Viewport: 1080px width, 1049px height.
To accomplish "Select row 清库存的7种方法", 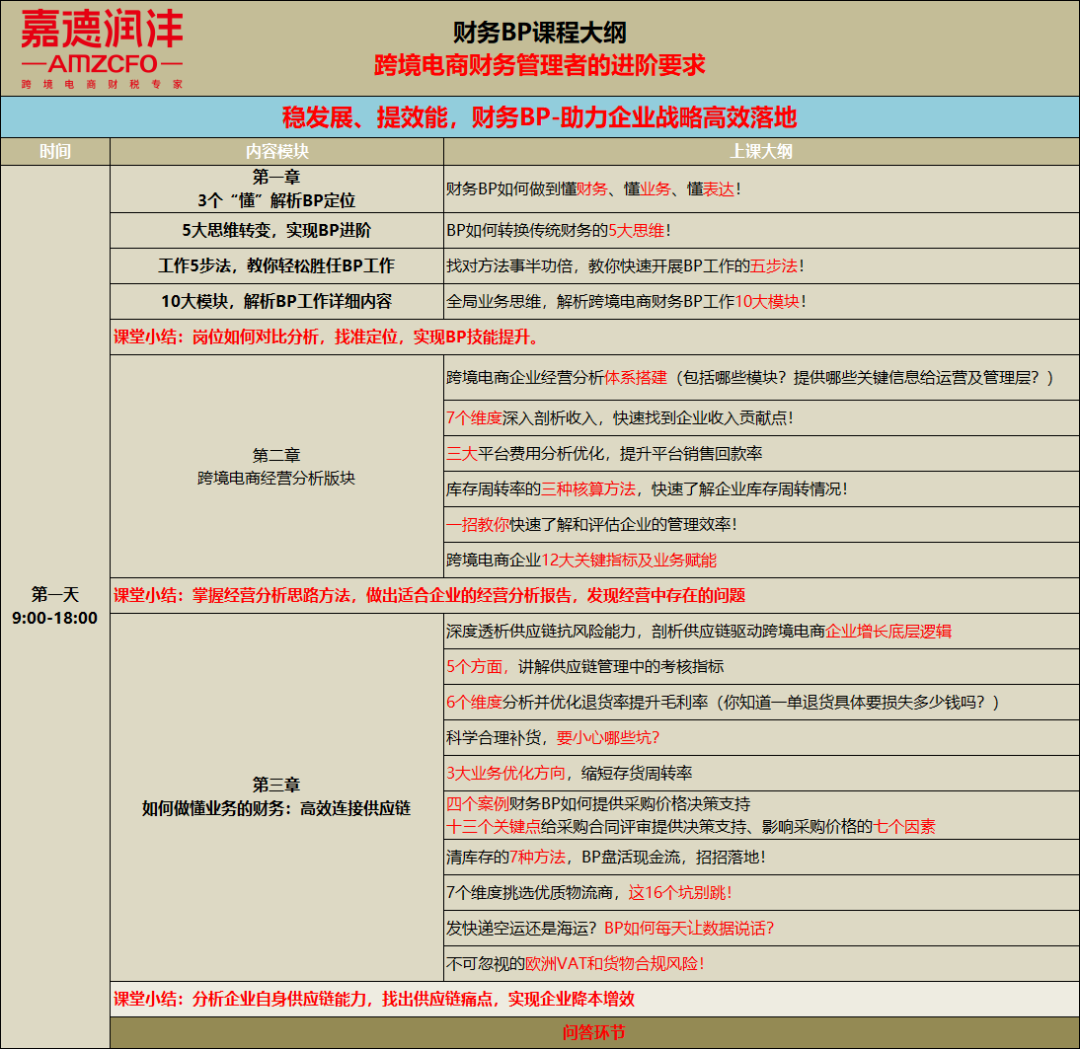I will [x=761, y=858].
